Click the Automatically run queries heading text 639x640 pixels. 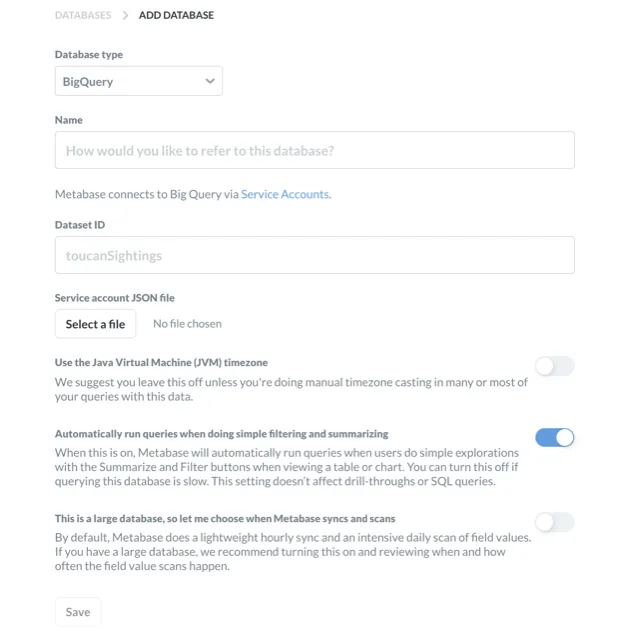click(222, 434)
